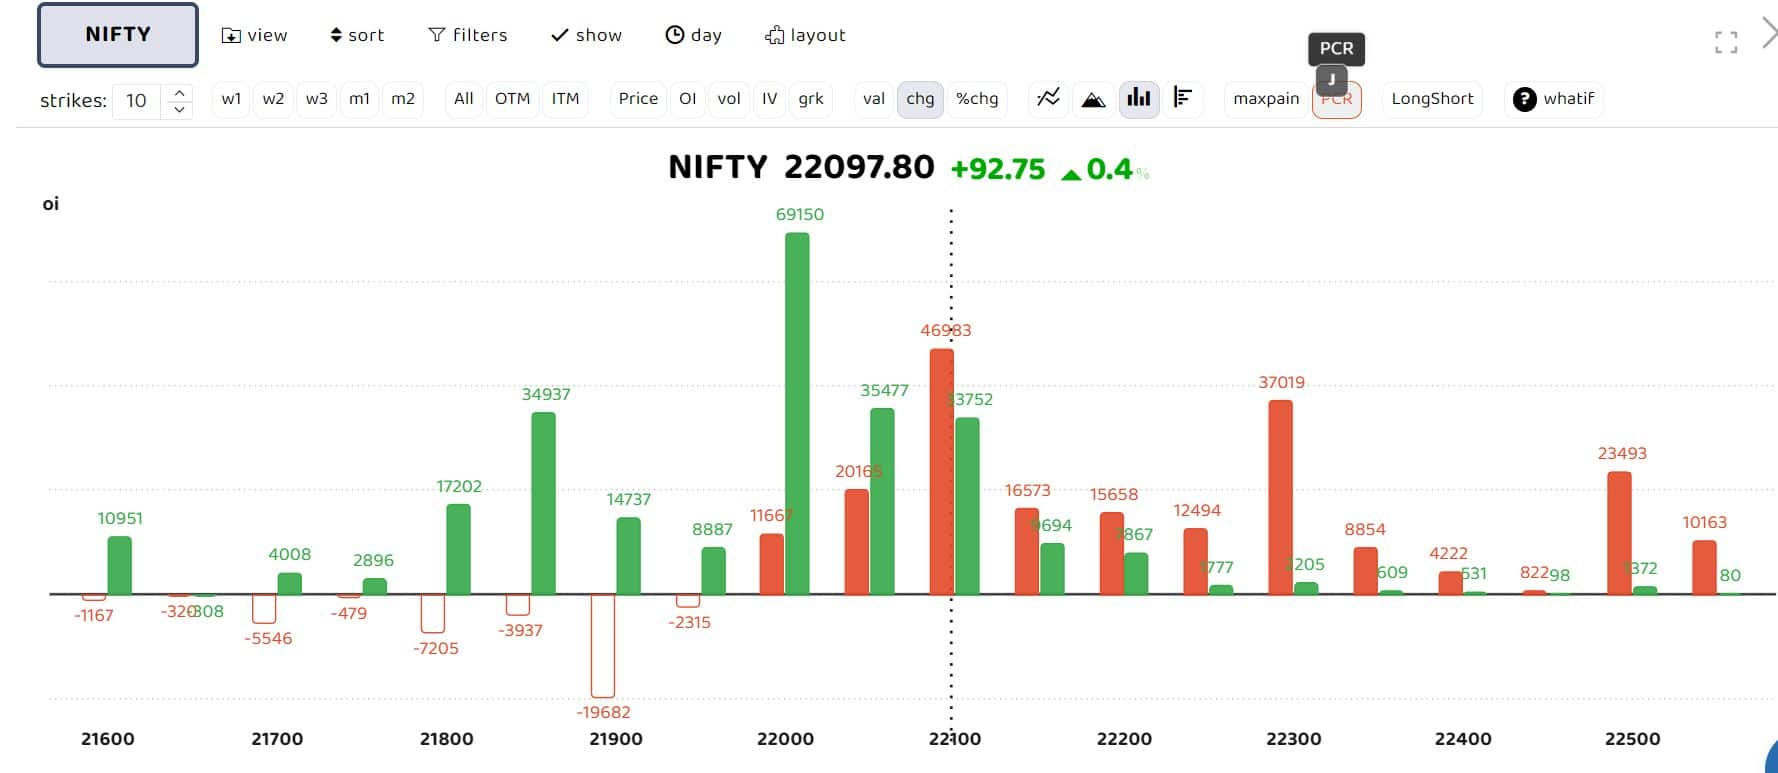
Task: Click the oi axis label
Action: pos(51,204)
